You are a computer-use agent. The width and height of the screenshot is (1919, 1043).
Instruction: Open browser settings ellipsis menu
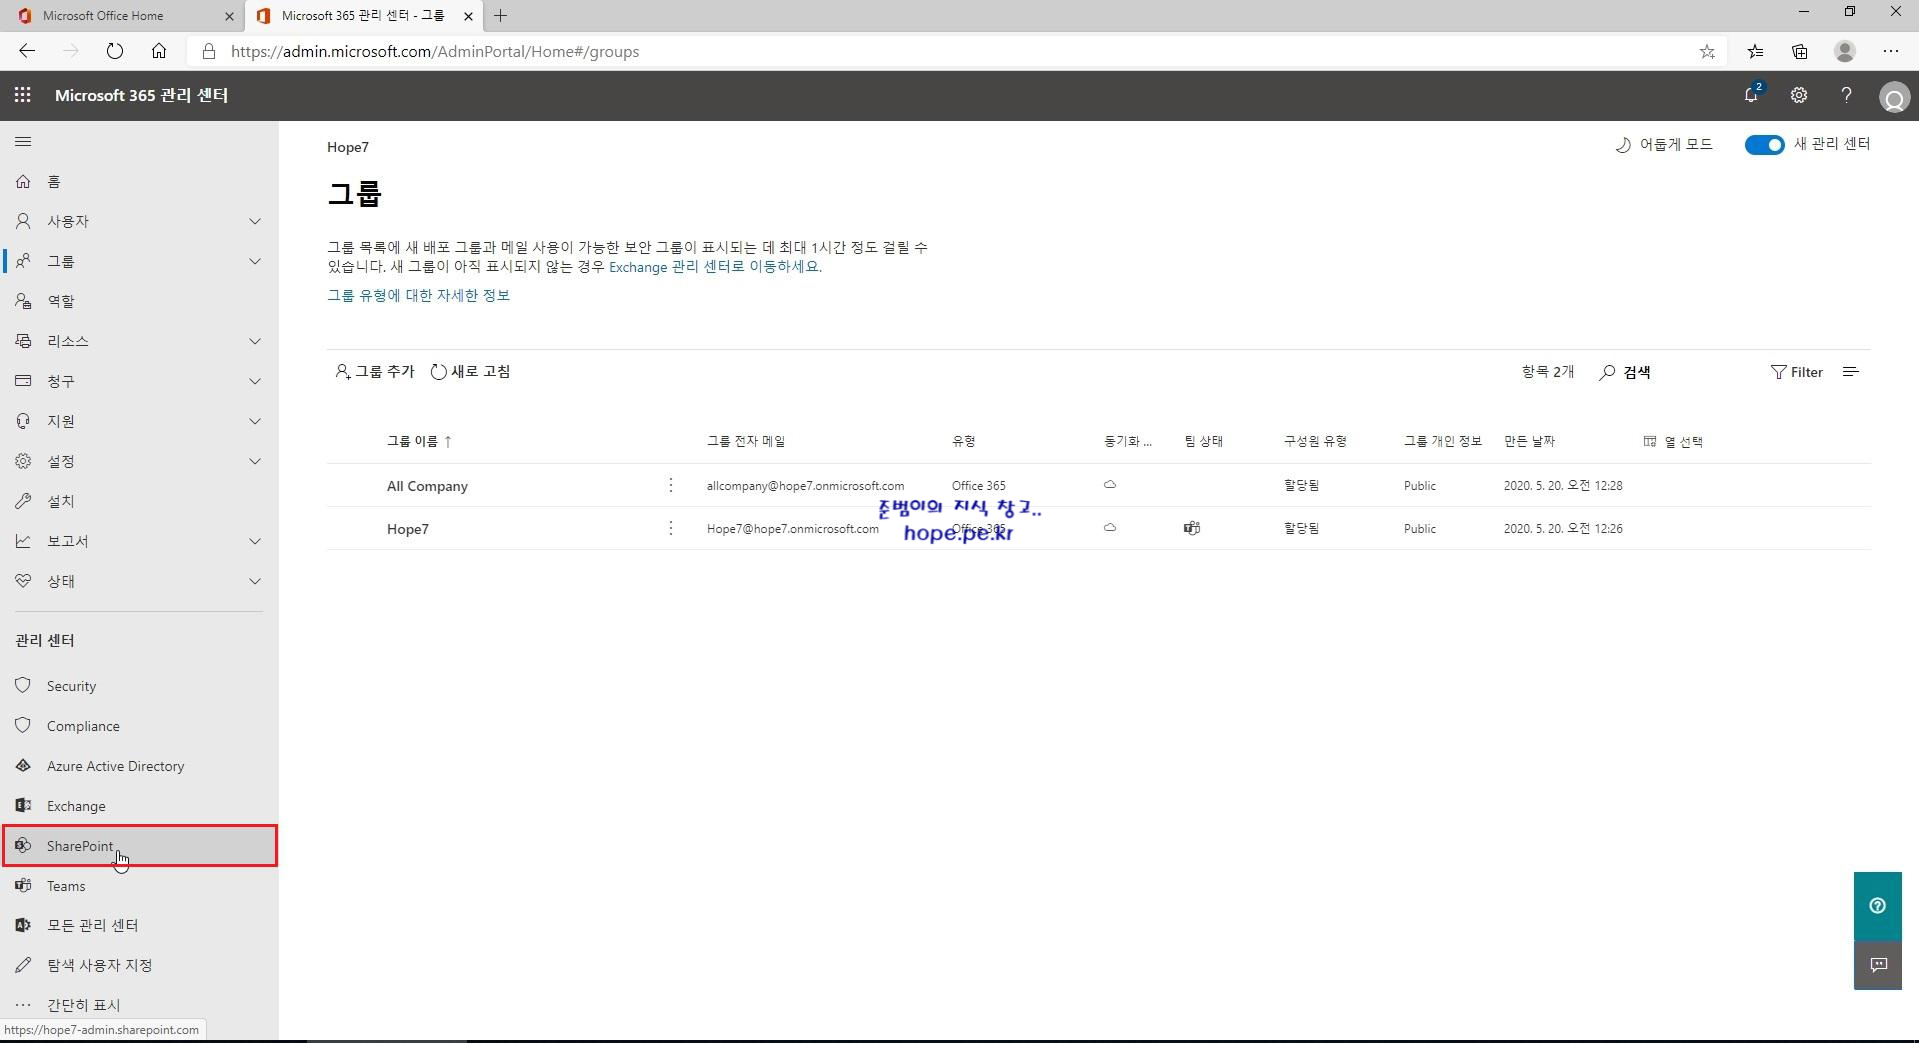(x=1890, y=51)
